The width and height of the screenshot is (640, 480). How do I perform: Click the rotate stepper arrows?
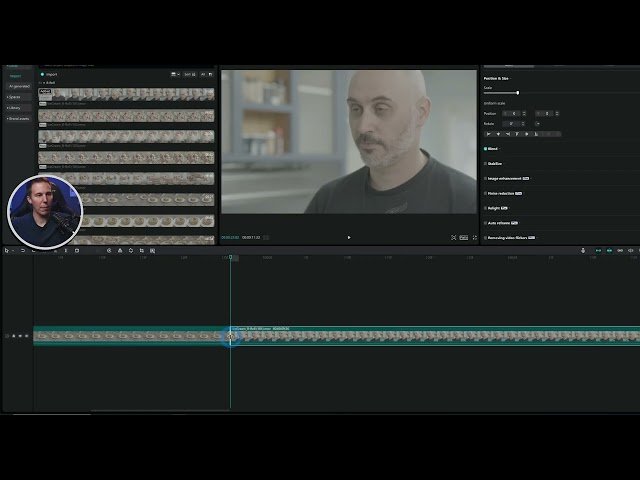tap(523, 124)
